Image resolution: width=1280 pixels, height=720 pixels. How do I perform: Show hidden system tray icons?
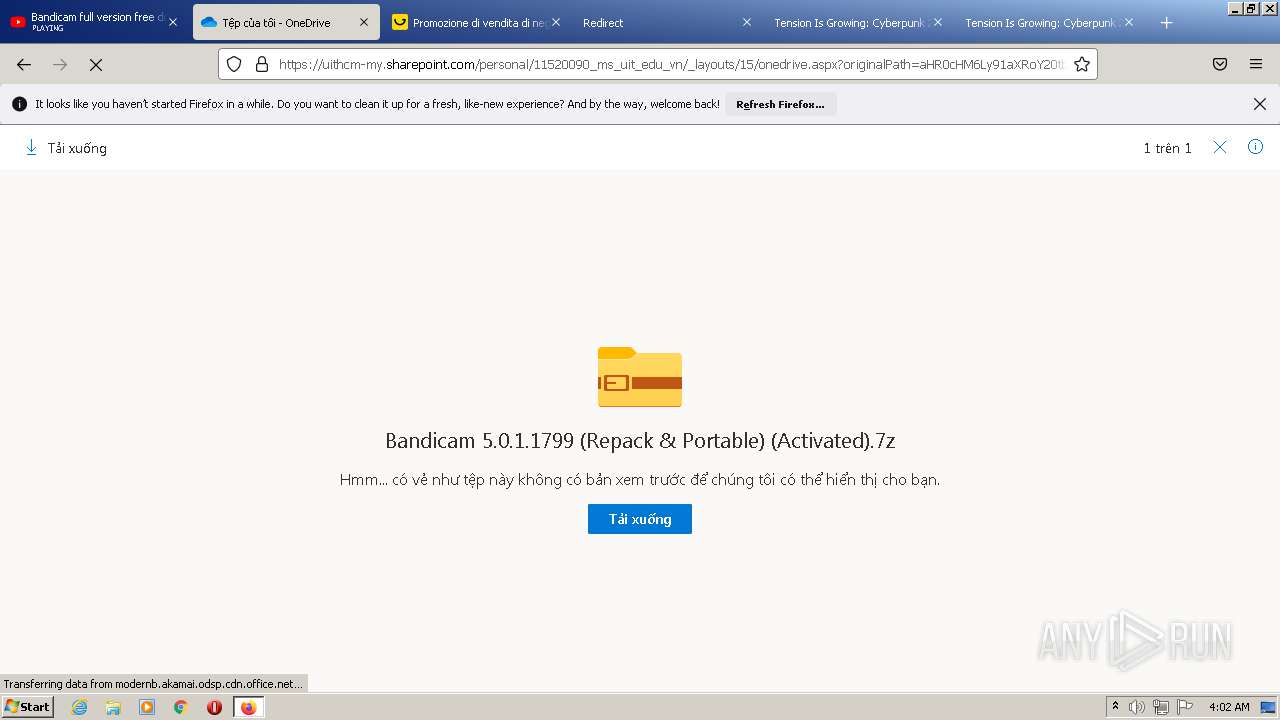(1115, 707)
